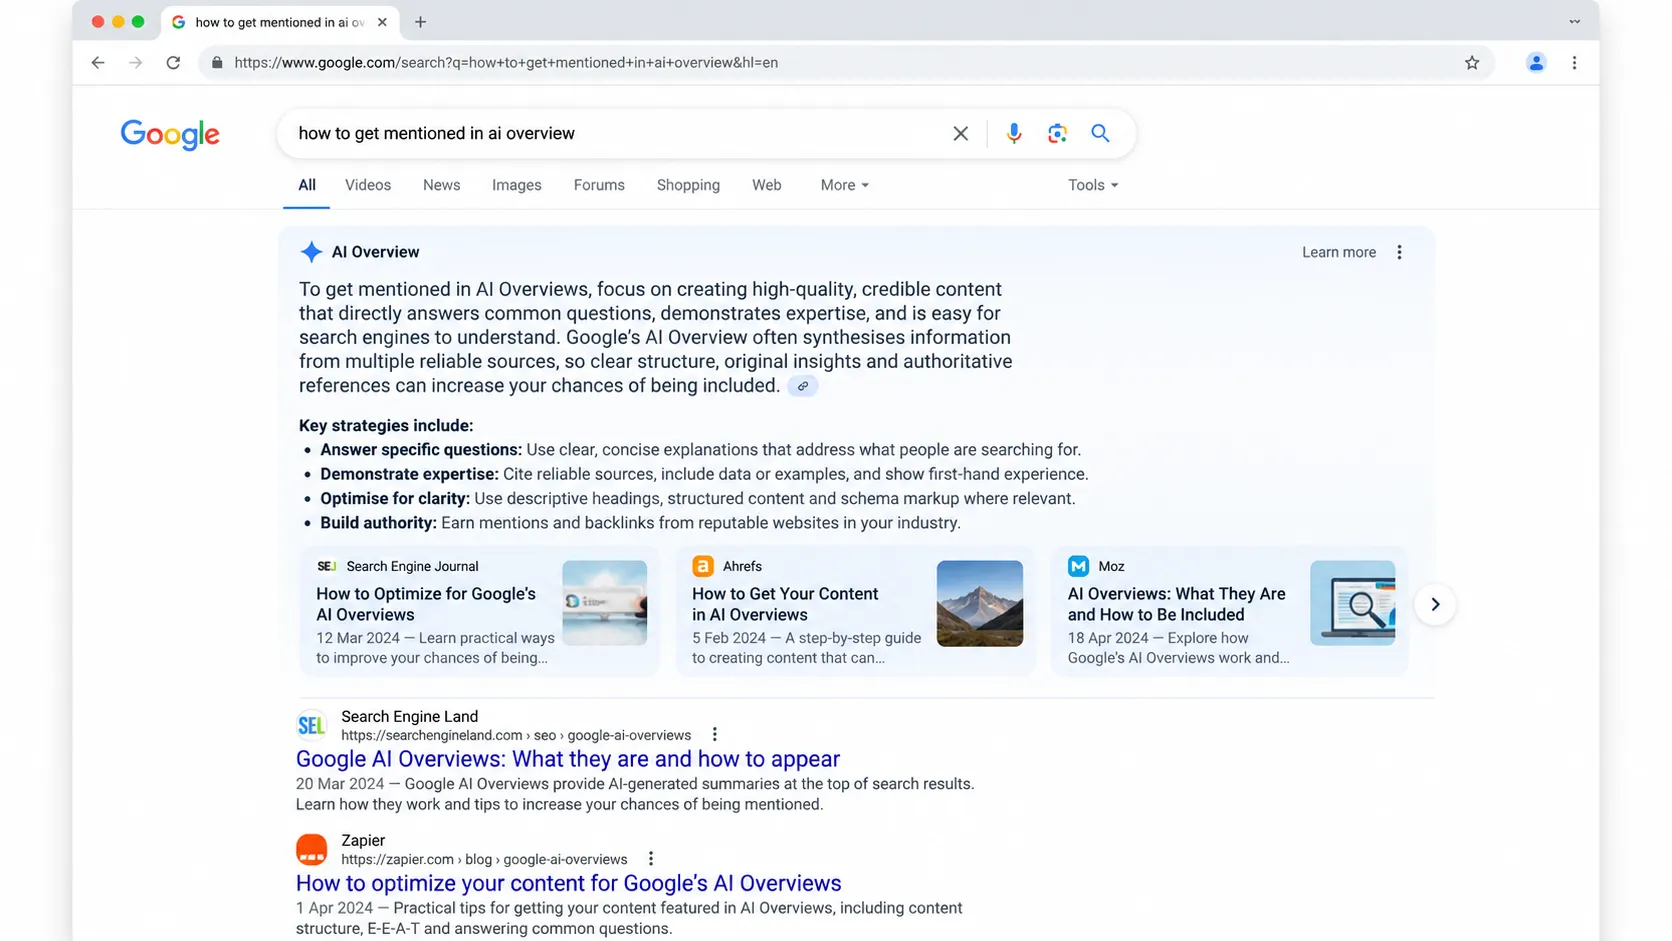1672x941 pixels.
Task: Switch to the News tab
Action: point(441,185)
